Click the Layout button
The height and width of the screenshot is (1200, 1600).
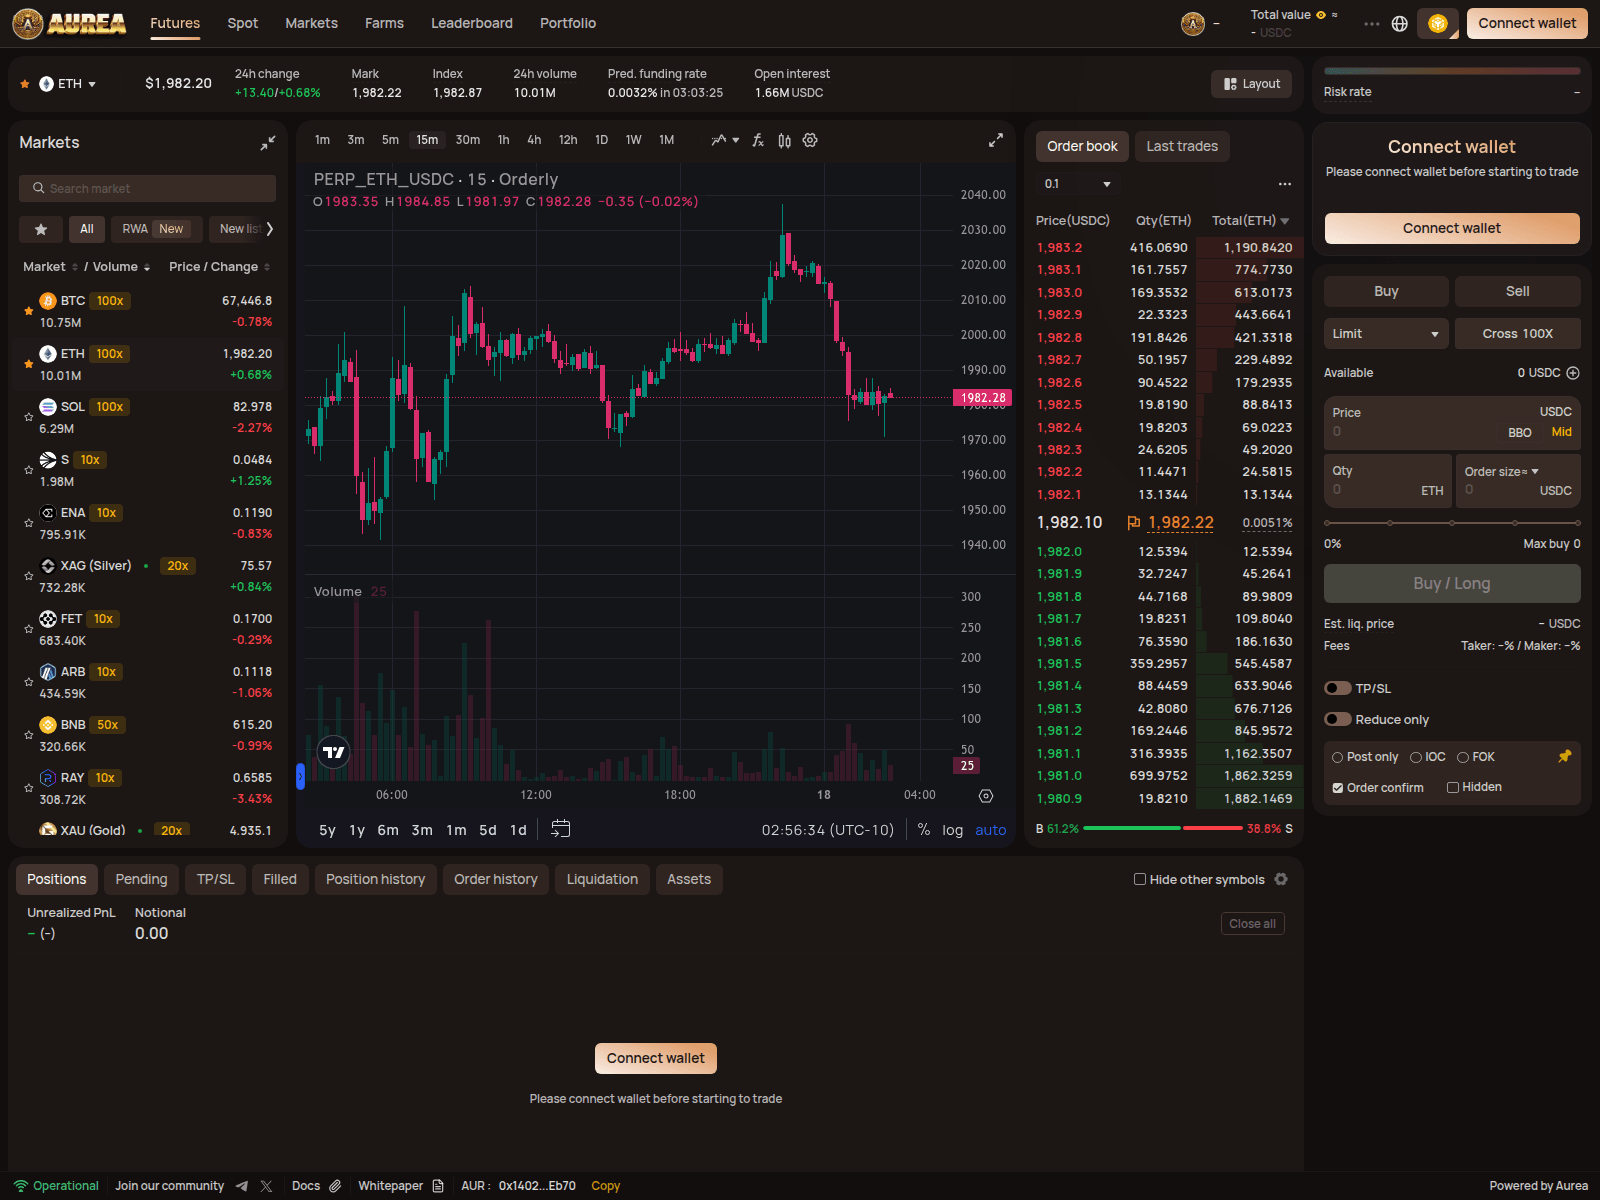click(1252, 84)
